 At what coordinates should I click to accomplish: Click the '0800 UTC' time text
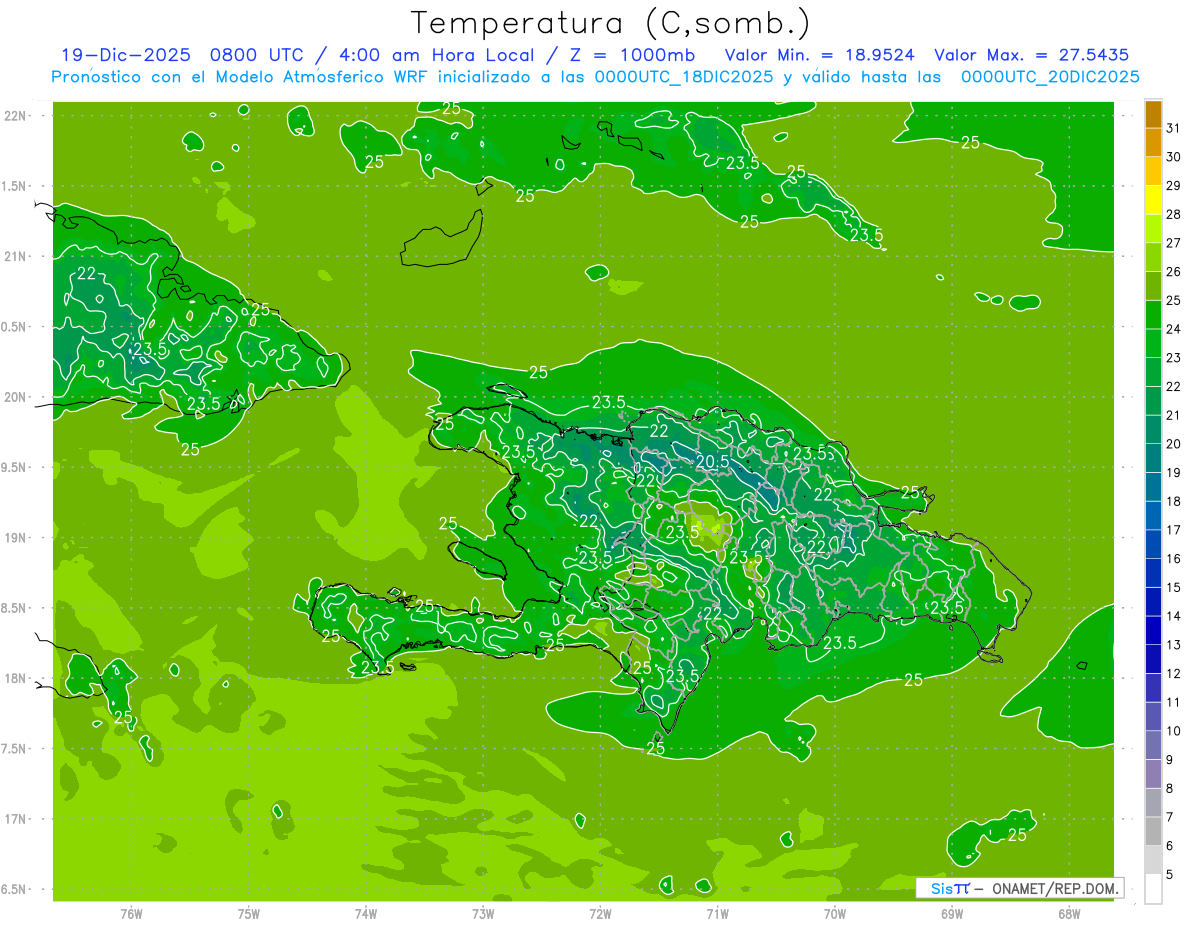pos(257,55)
